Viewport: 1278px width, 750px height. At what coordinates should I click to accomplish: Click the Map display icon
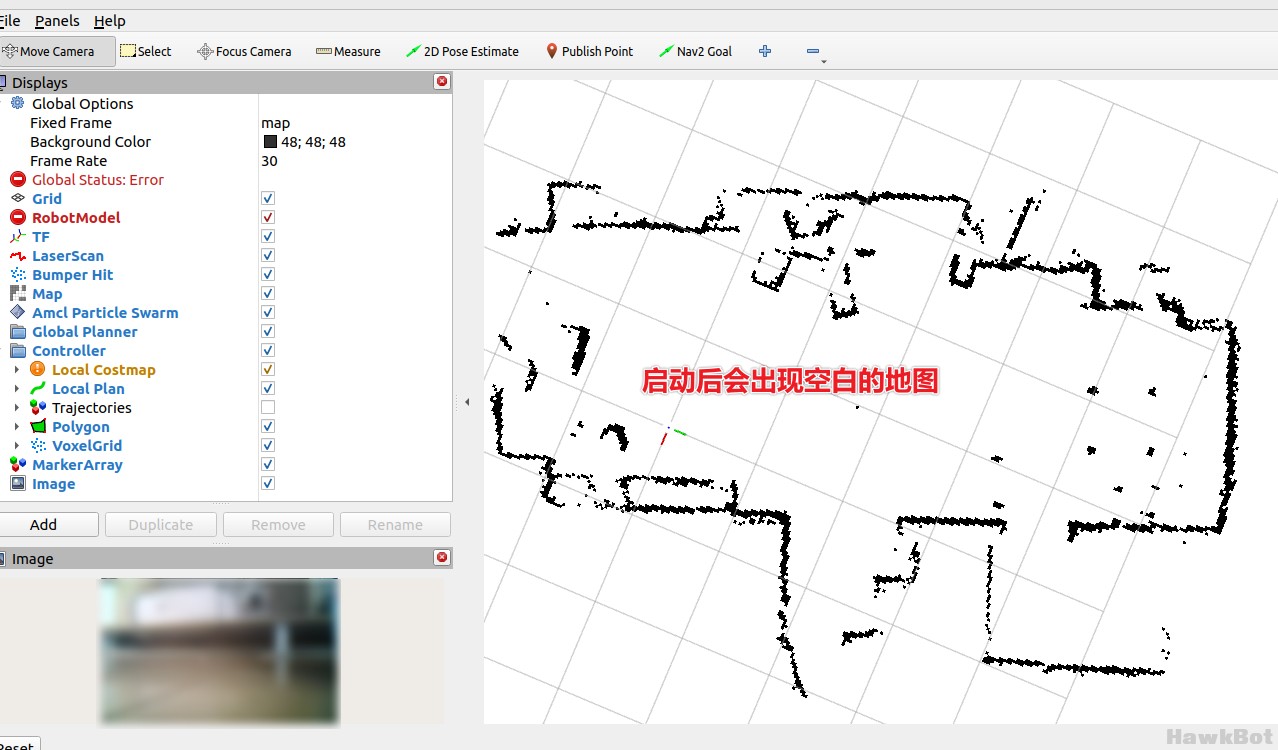[x=17, y=293]
